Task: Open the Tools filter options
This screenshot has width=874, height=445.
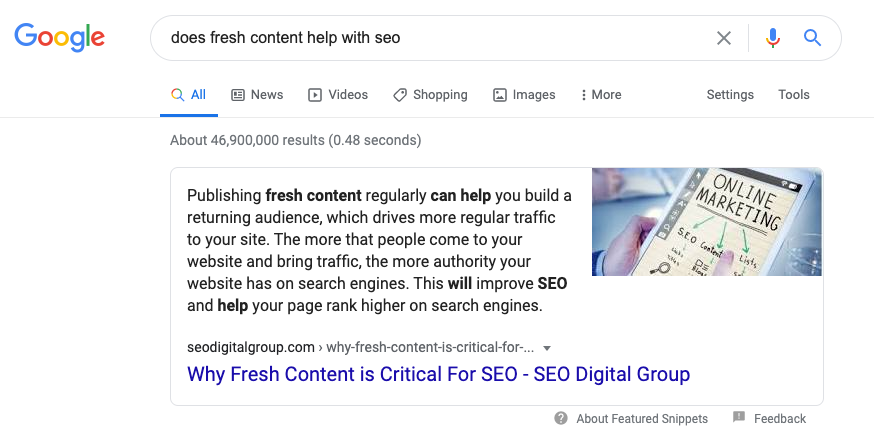Action: point(794,95)
